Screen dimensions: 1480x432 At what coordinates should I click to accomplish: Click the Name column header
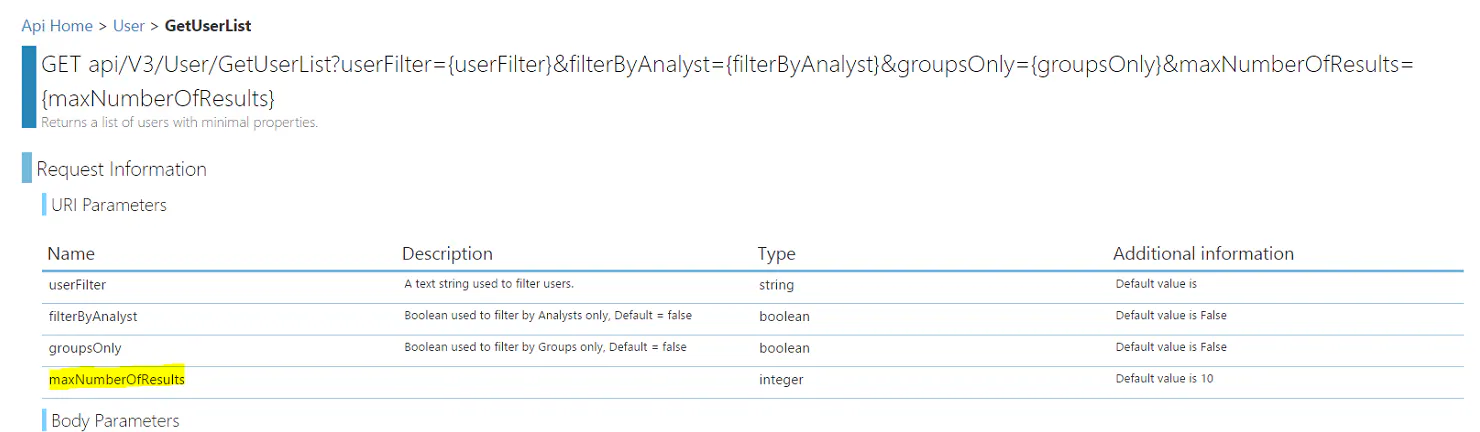[x=71, y=254]
